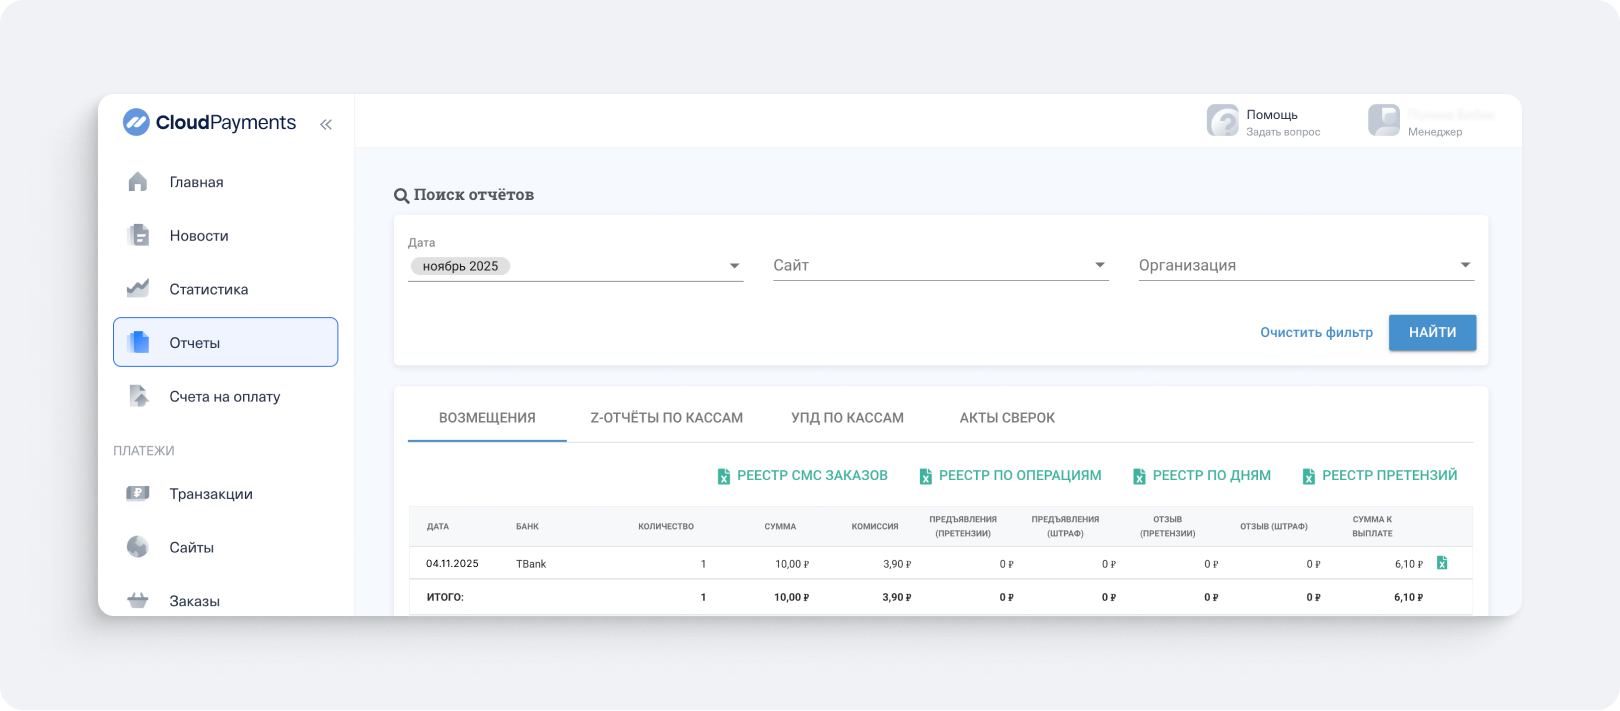
Task: Open Главная home page in sidebar
Action: pos(196,182)
